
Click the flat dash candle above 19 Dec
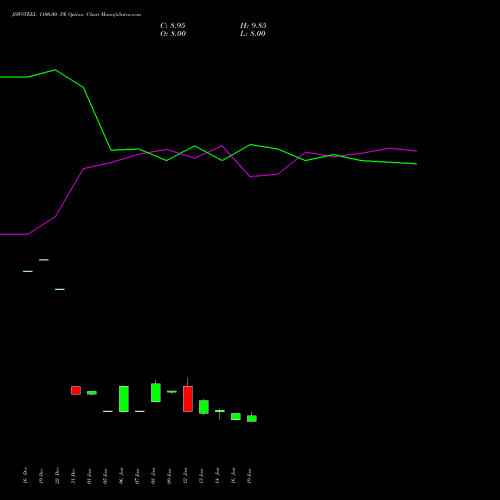coord(44,260)
